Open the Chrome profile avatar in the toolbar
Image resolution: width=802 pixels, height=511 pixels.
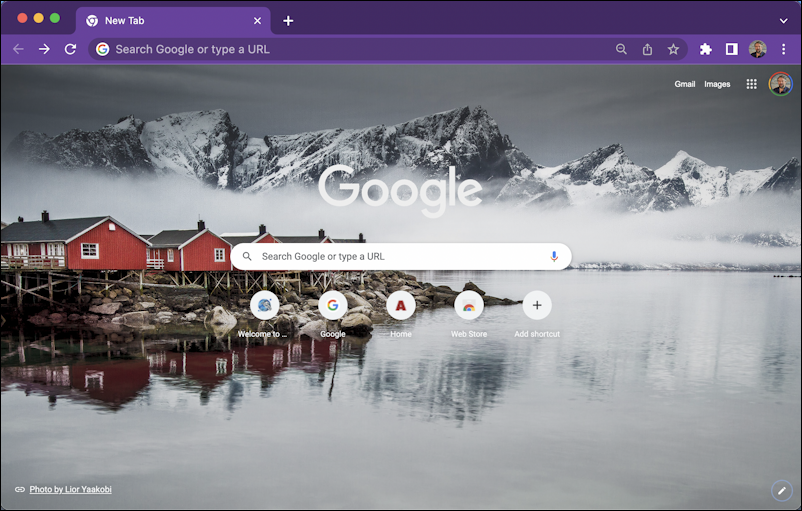tap(758, 49)
